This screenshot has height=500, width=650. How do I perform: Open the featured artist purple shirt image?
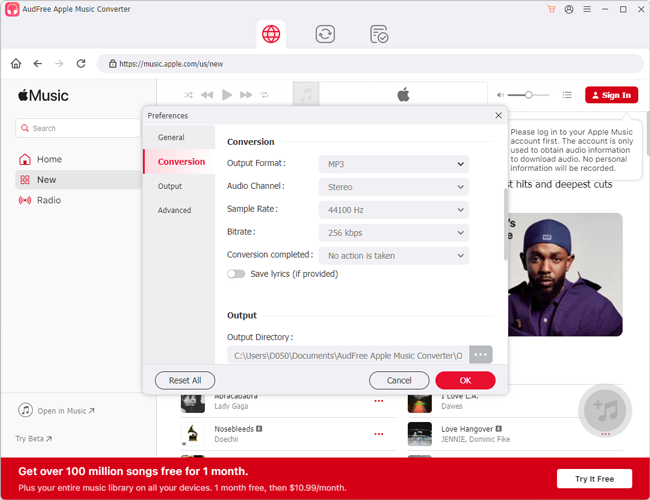pyautogui.click(x=565, y=275)
